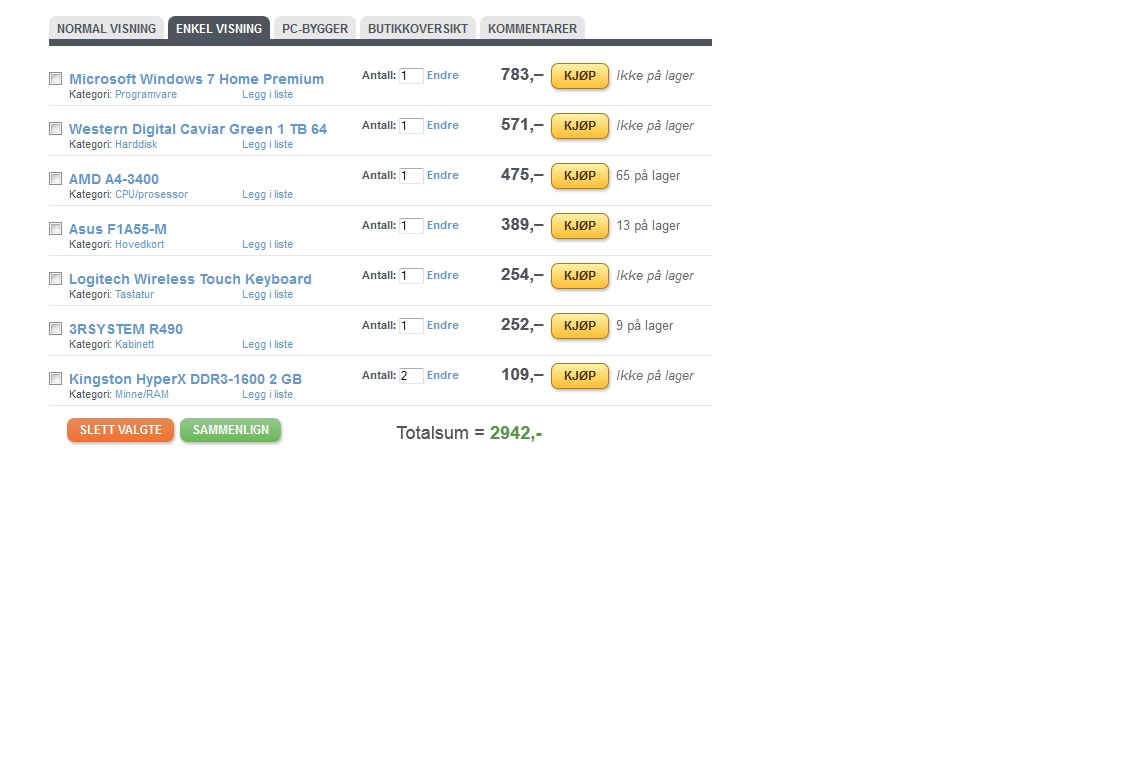
Task: Click Endre for Kingston HyperX DDR3-1600
Action: pos(442,375)
